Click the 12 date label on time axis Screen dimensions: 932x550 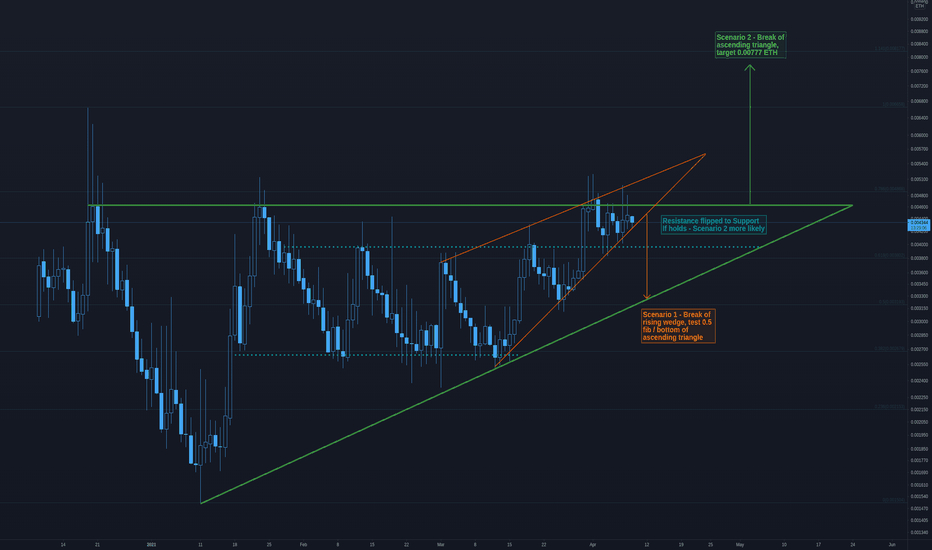[647, 545]
